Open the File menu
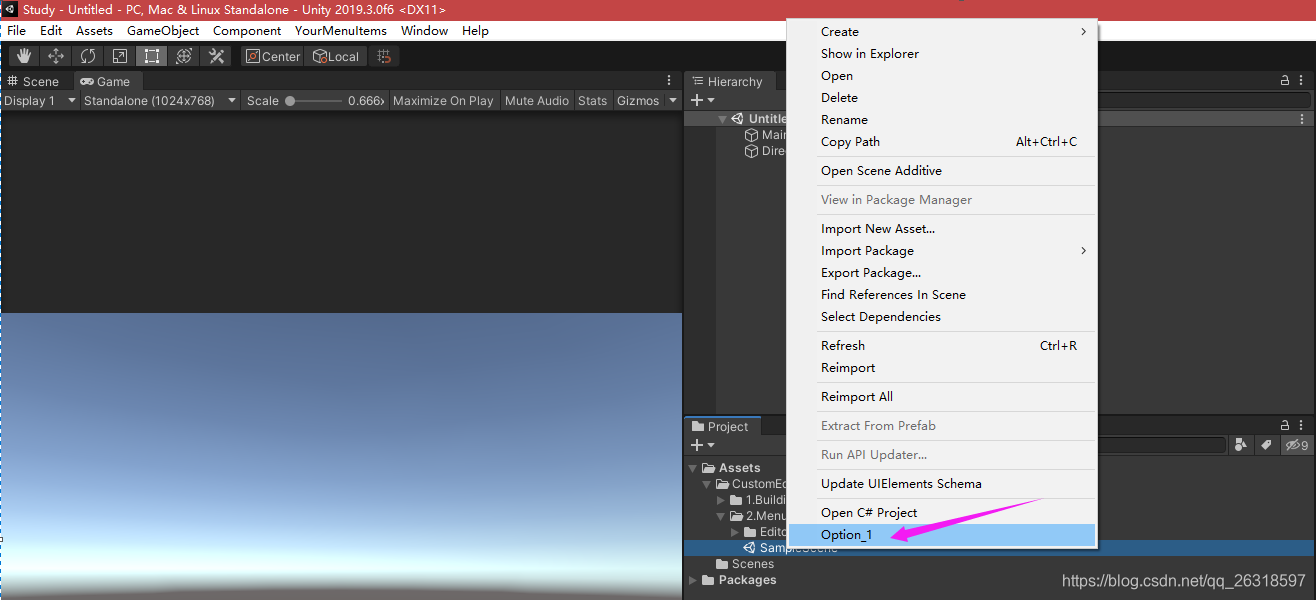1316x600 pixels. (16, 31)
